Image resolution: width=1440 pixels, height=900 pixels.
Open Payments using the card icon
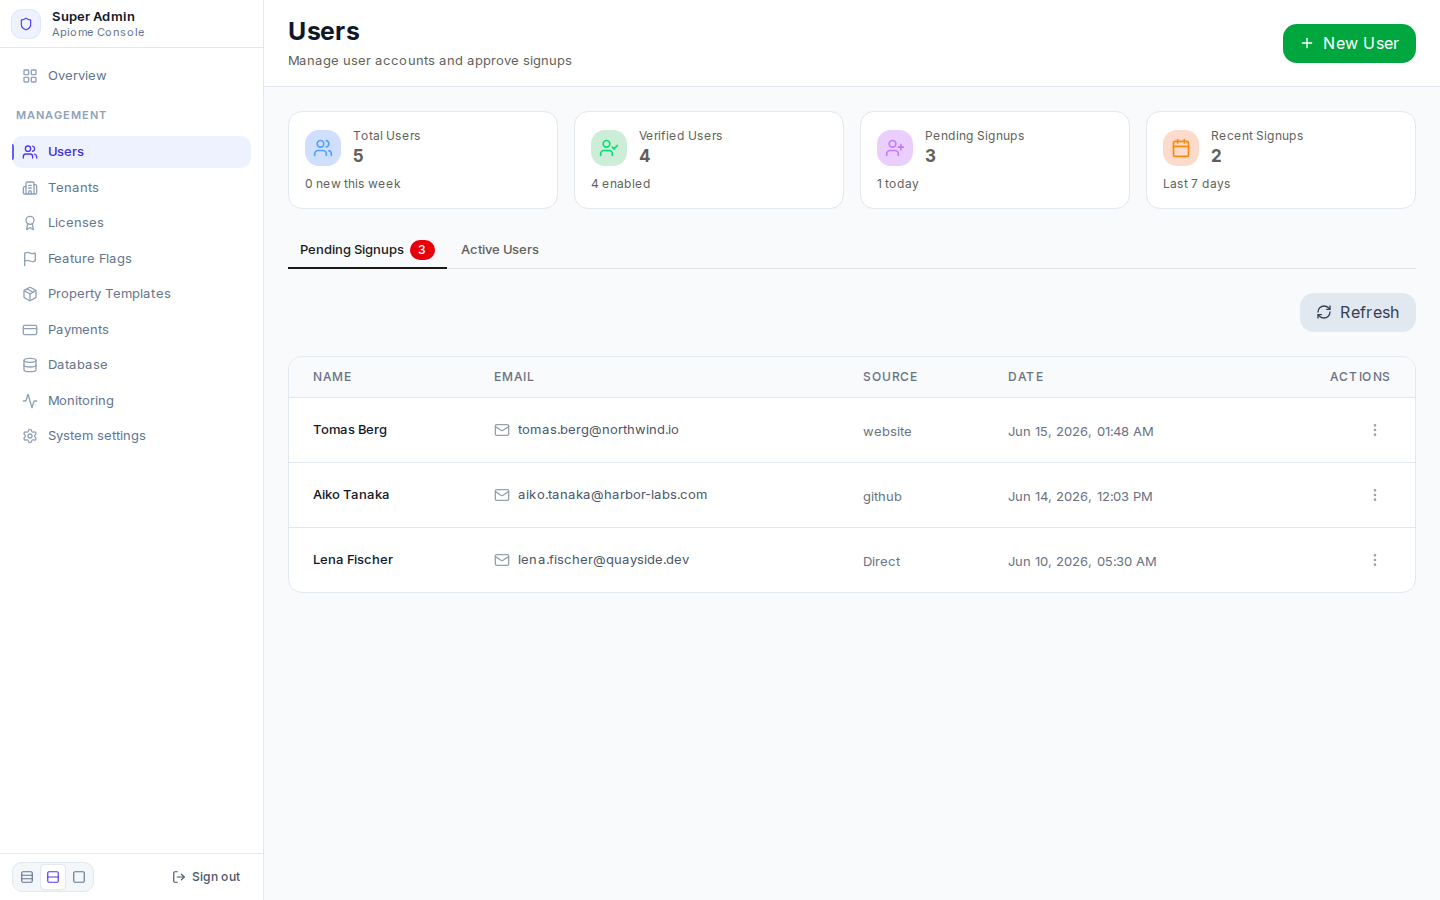coord(30,330)
